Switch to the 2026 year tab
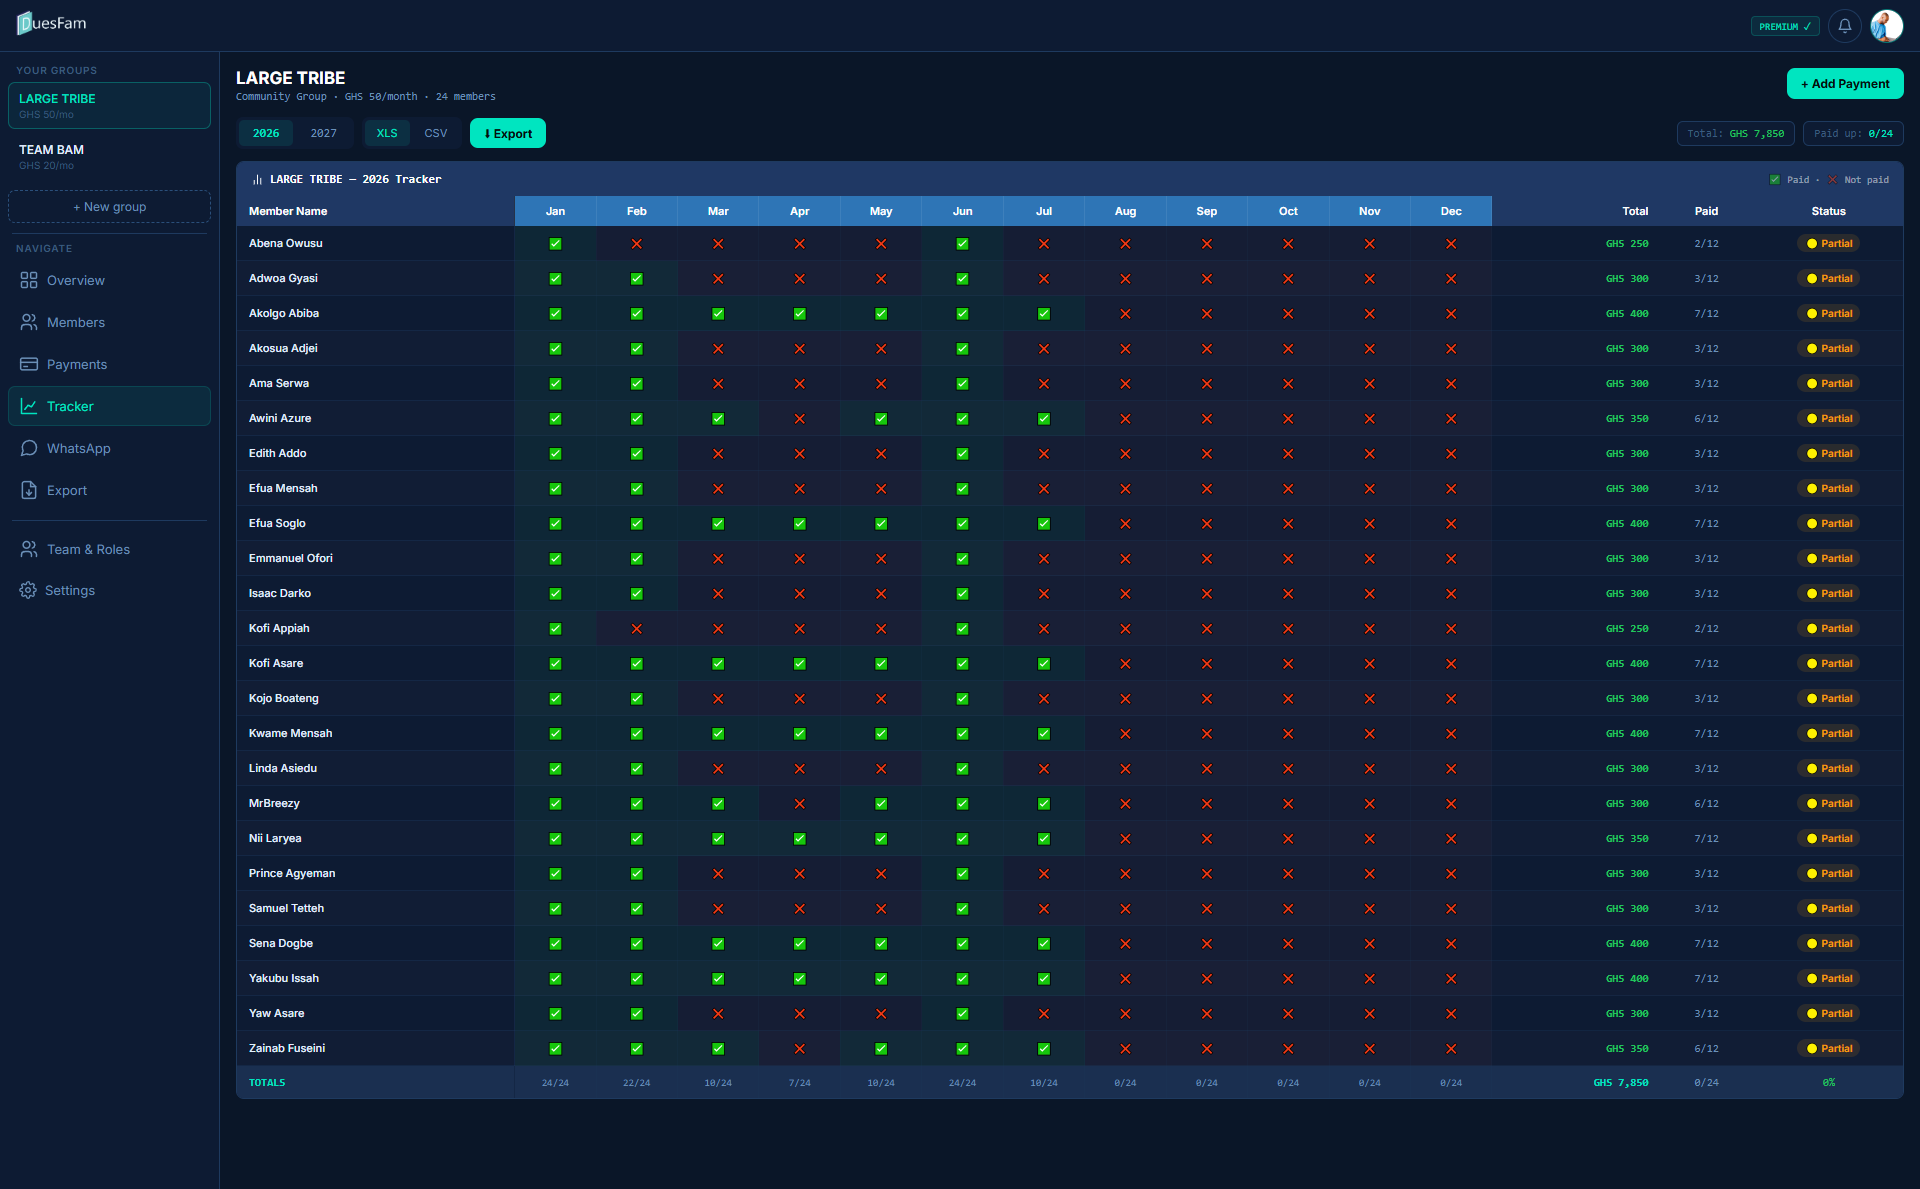 pyautogui.click(x=266, y=133)
